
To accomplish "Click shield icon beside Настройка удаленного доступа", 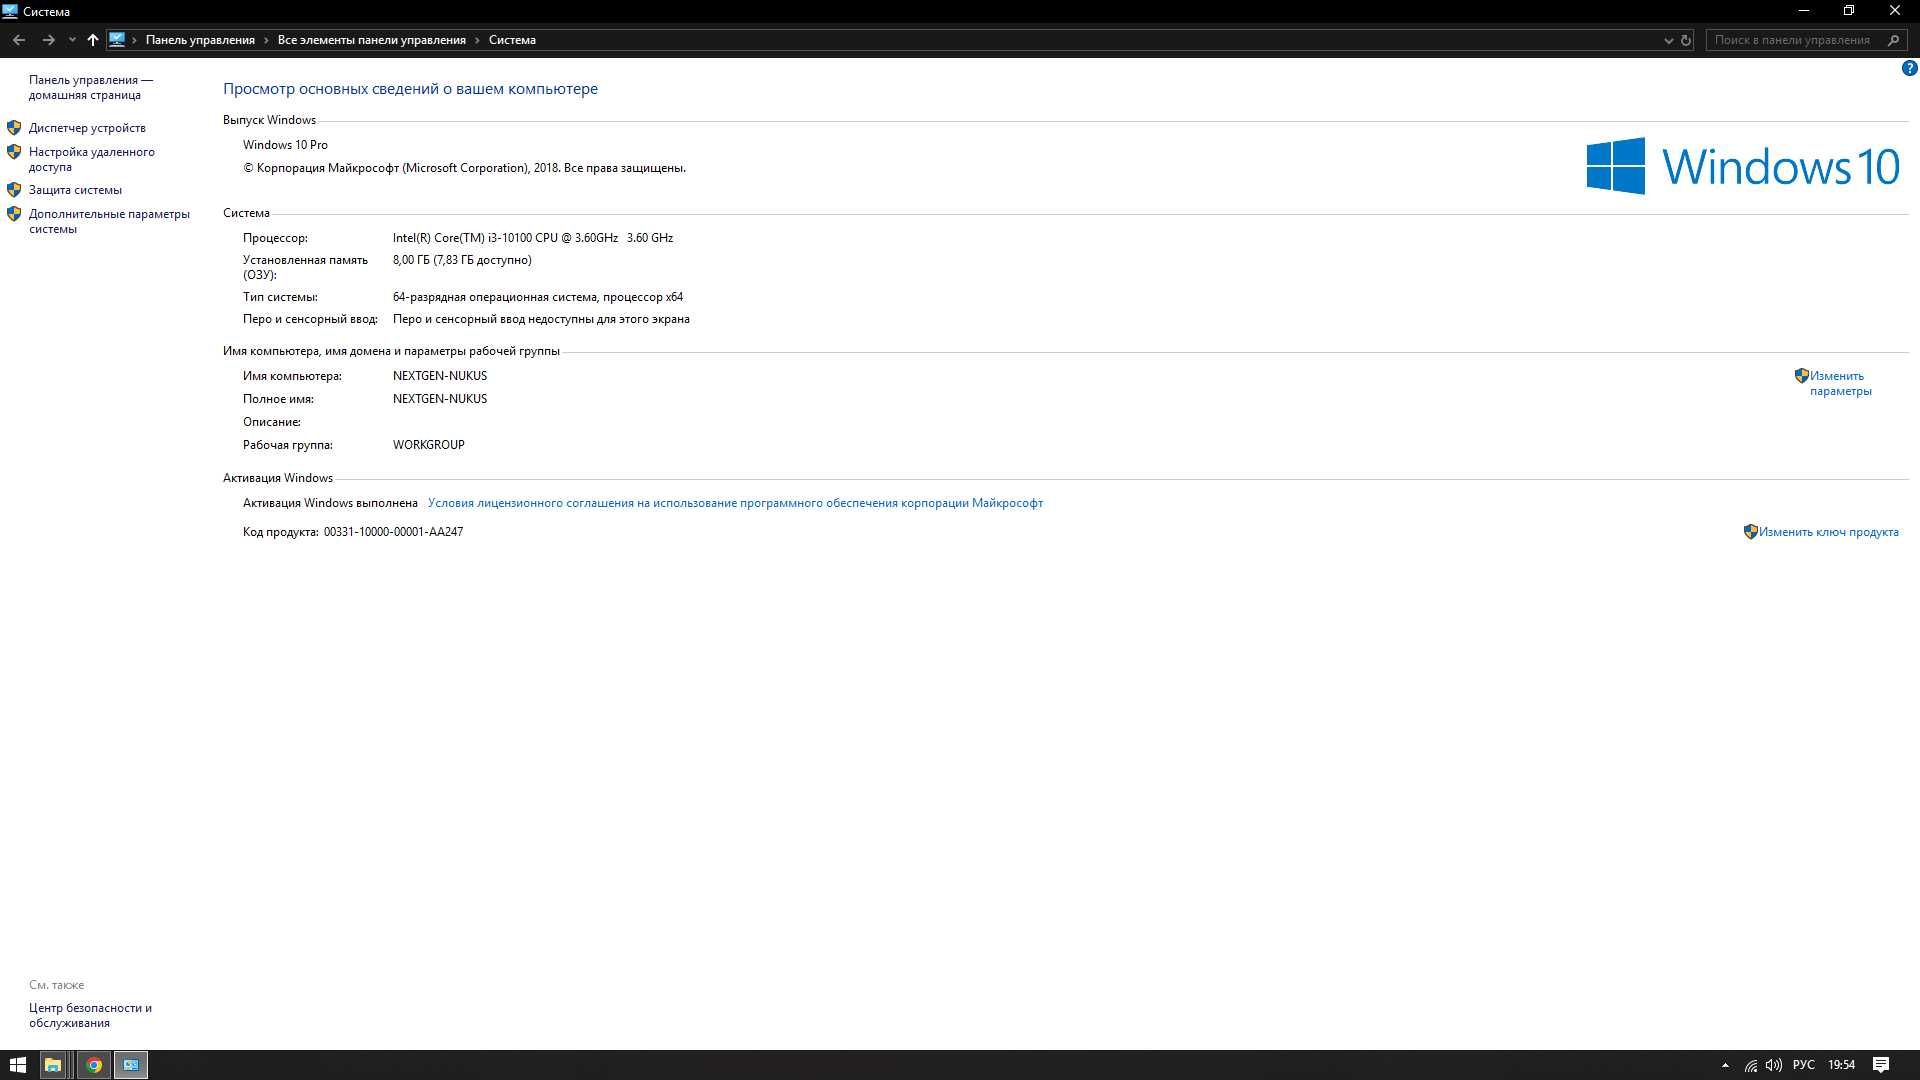I will [x=14, y=152].
